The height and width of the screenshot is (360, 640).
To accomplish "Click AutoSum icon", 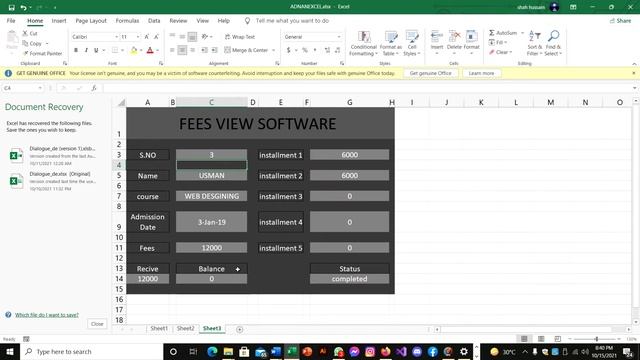I will tap(492, 33).
